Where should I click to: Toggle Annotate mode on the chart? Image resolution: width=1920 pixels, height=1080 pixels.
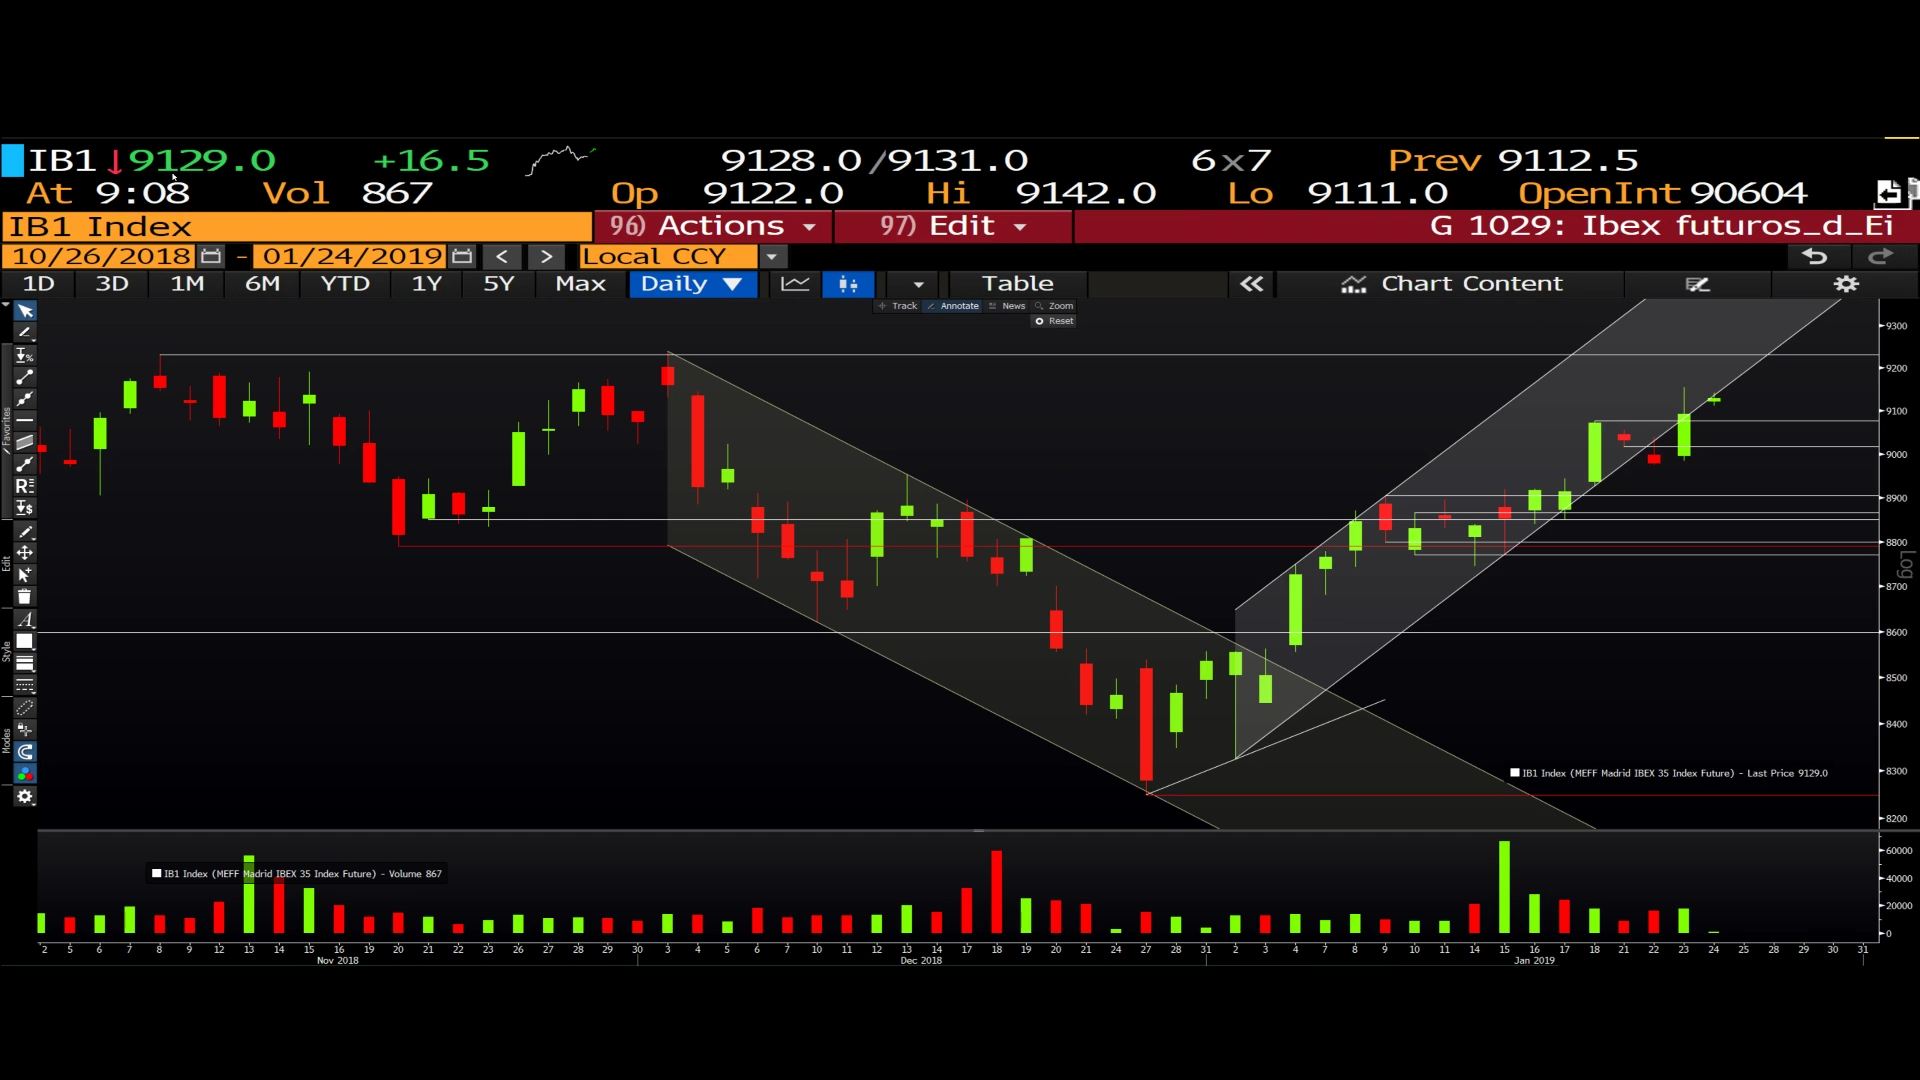(x=953, y=306)
